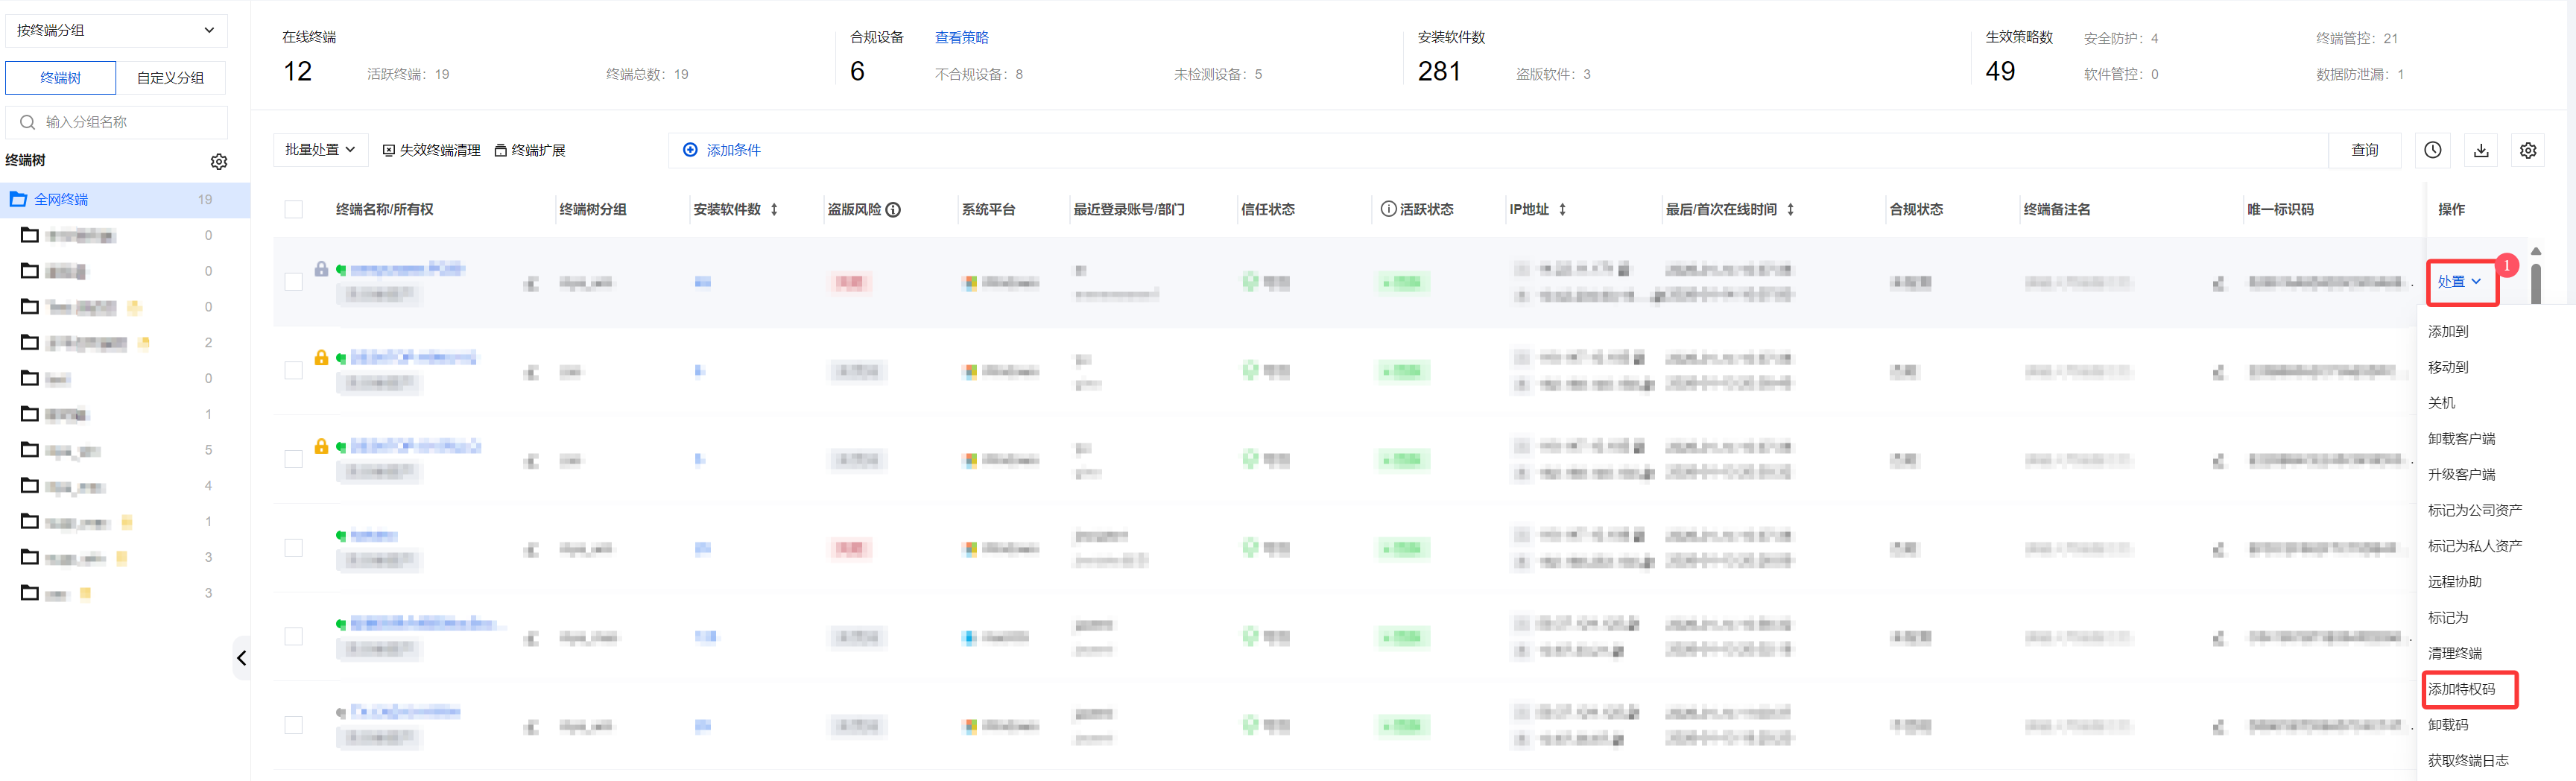Click the piracy risk info icon
The image size is (2576, 781).
[x=893, y=209]
